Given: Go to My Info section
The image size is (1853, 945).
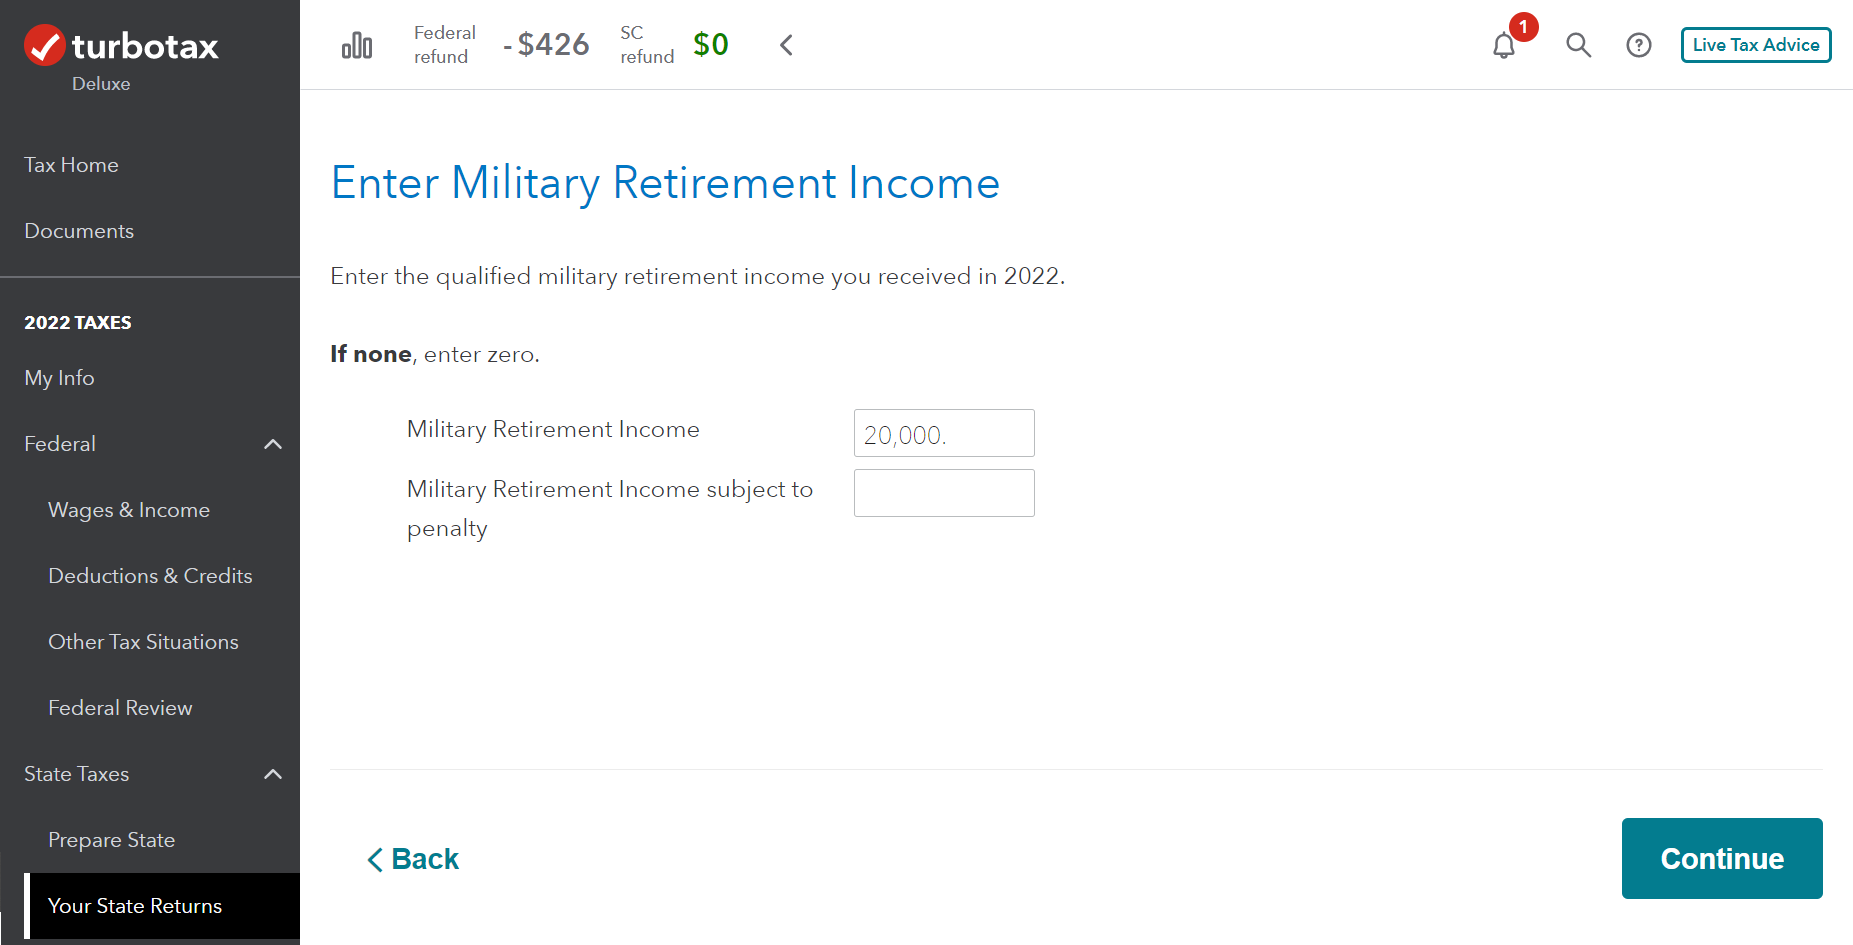Looking at the screenshot, I should (59, 378).
